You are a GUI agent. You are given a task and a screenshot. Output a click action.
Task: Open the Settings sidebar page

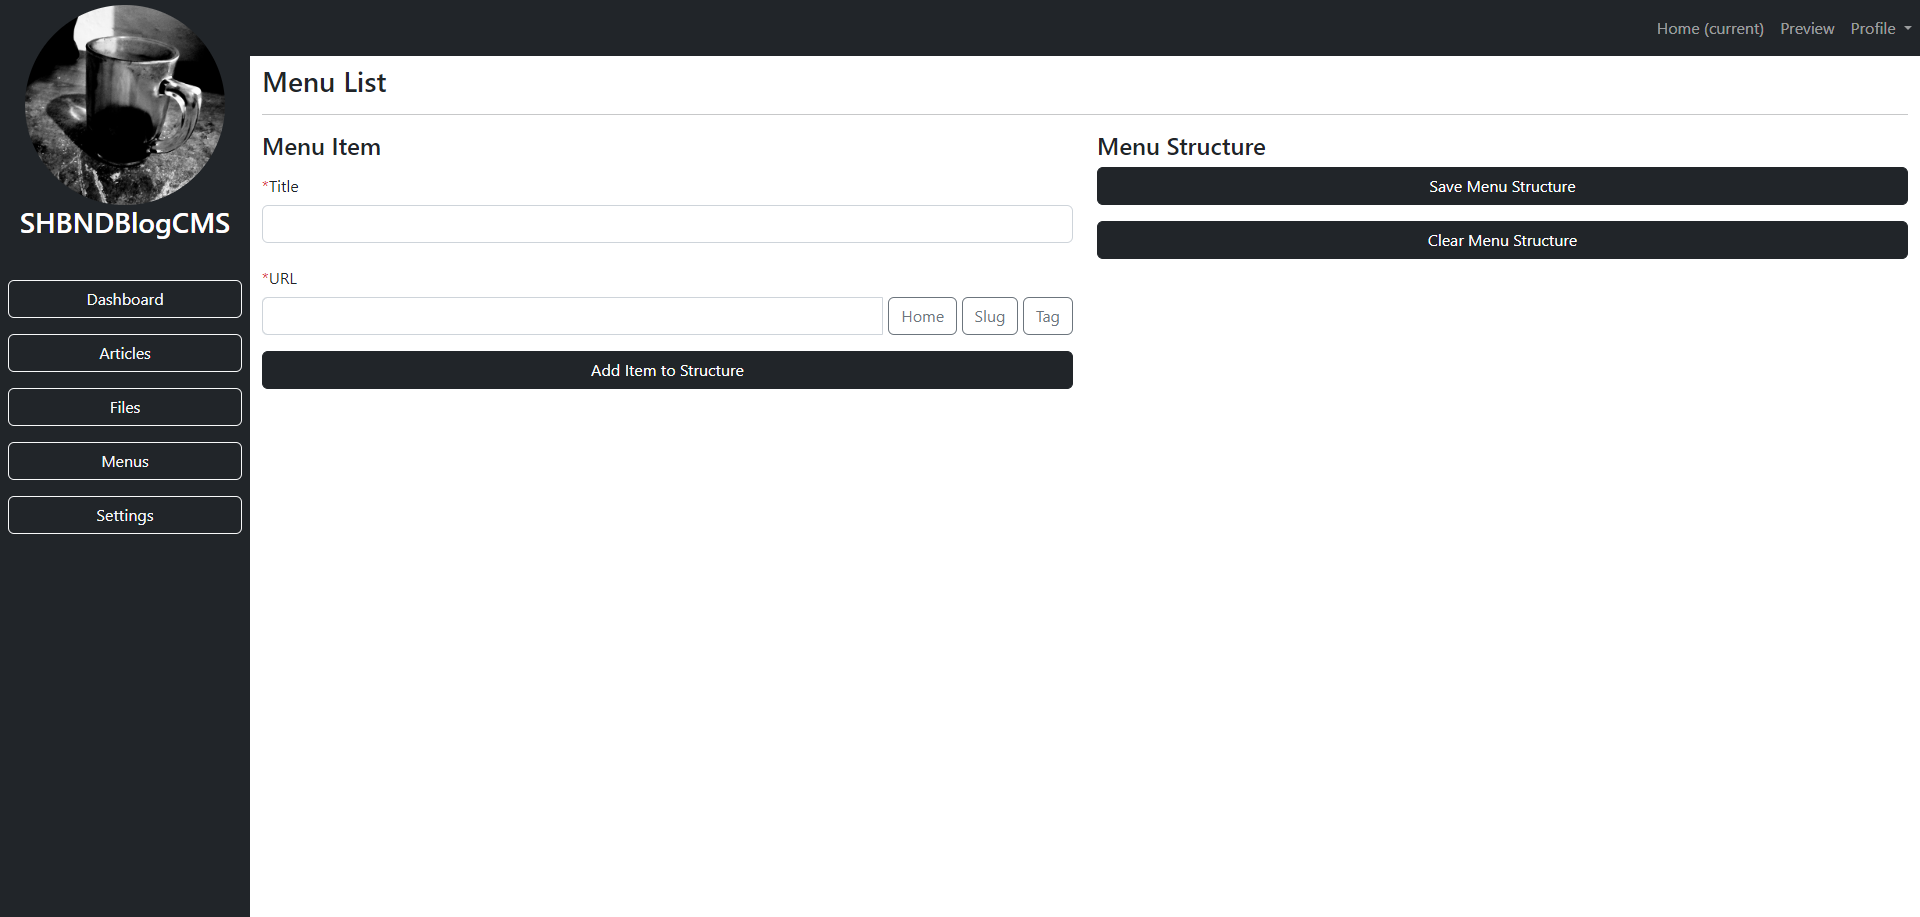coord(125,515)
